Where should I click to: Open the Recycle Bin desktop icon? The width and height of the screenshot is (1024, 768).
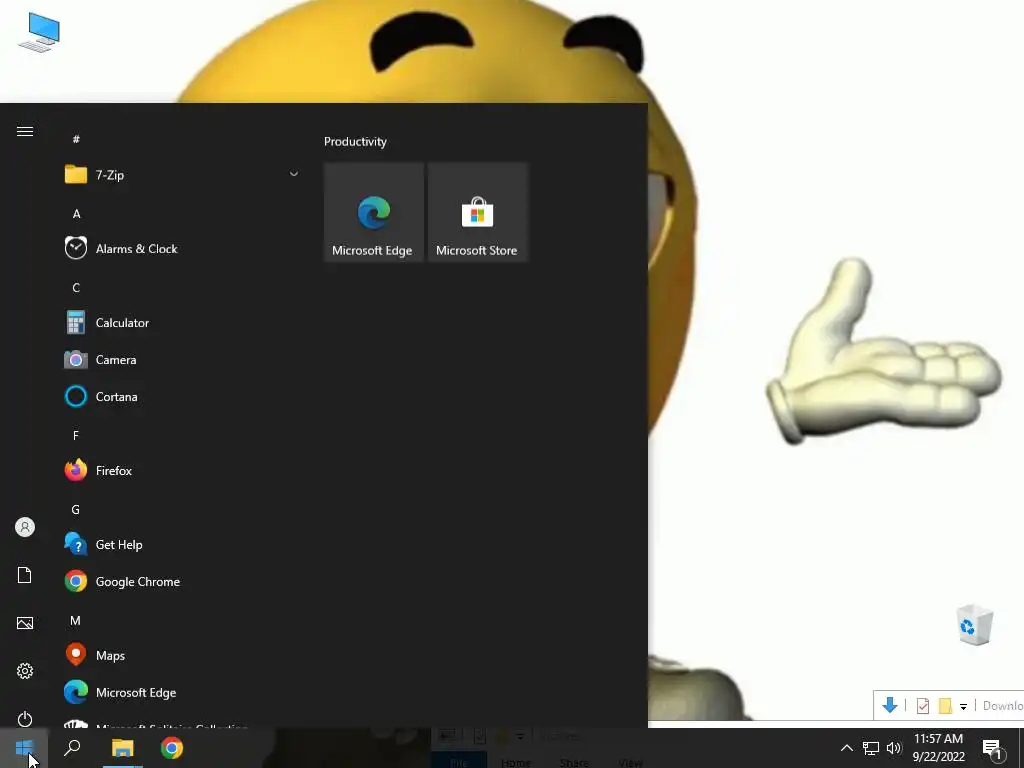pyautogui.click(x=974, y=625)
